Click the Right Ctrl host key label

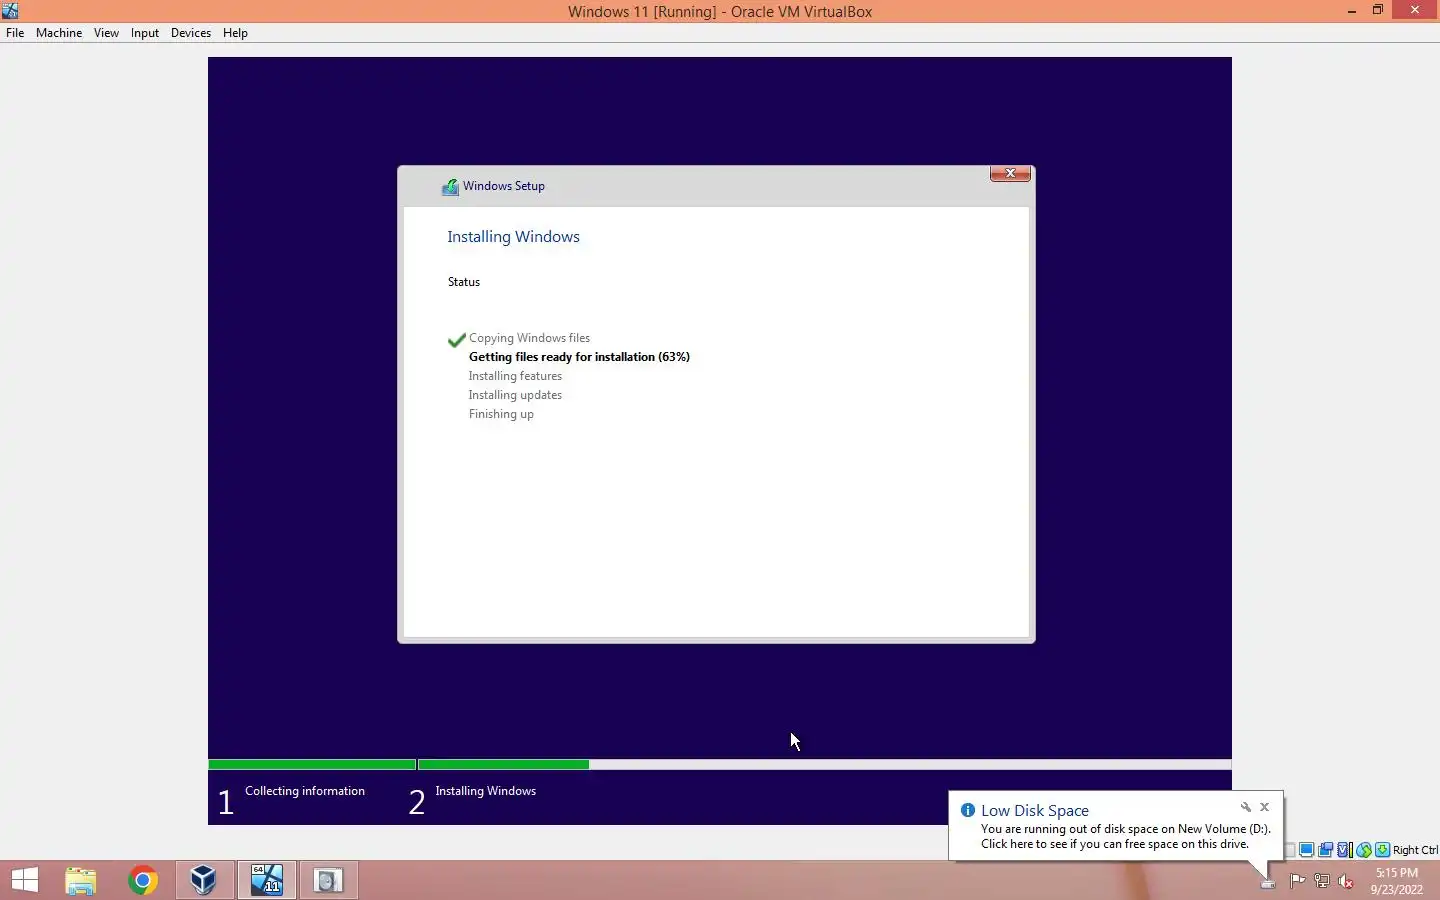pos(1415,850)
